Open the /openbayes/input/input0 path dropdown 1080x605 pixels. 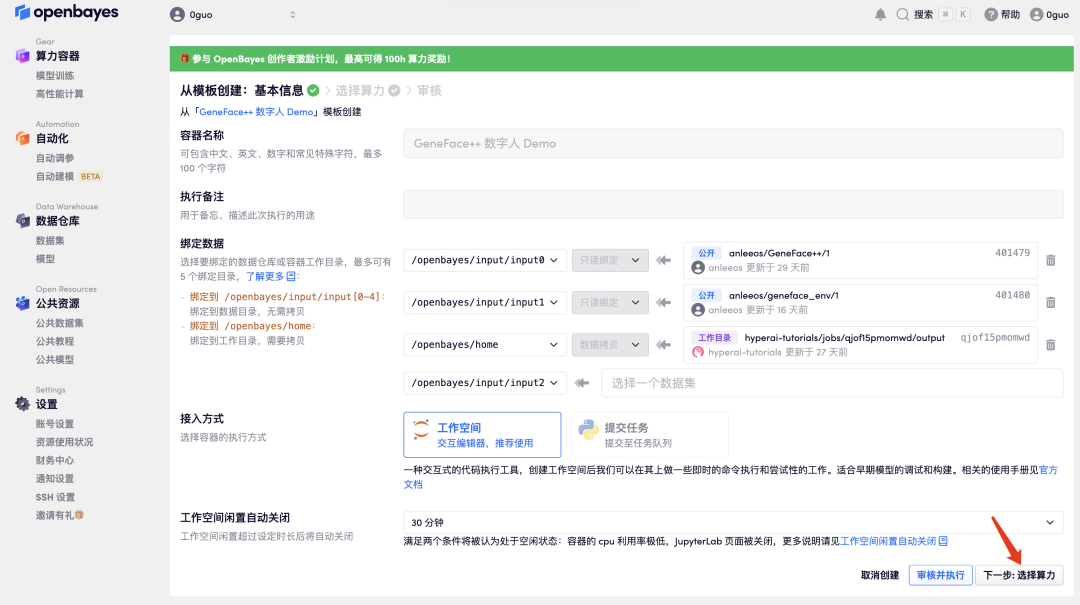[484, 260]
